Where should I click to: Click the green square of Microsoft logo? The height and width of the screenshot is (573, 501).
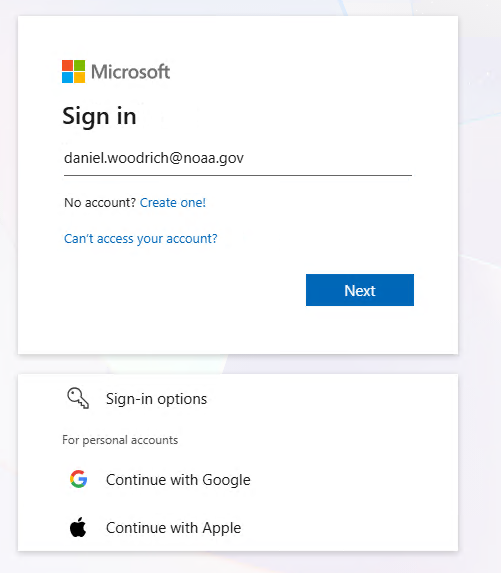pos(80,65)
